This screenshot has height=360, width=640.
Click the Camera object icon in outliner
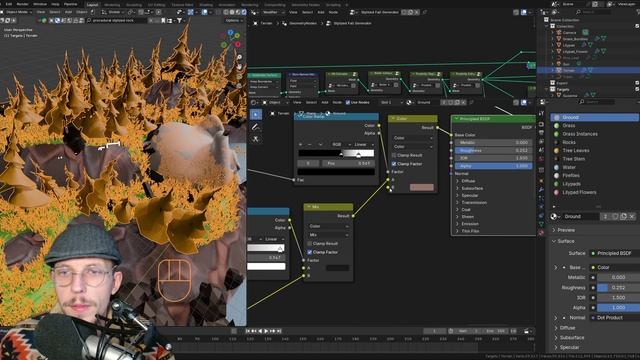pyautogui.click(x=559, y=32)
